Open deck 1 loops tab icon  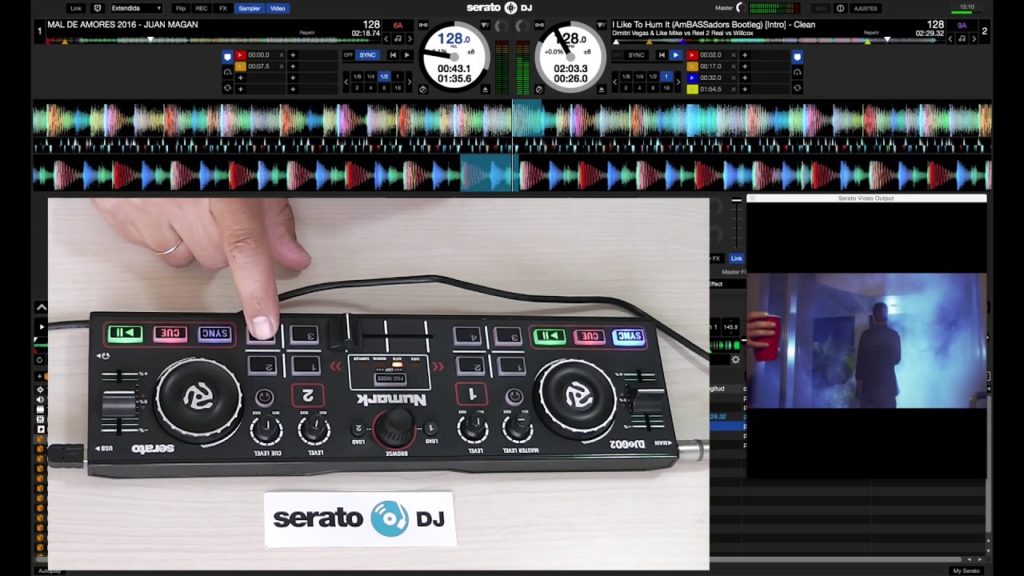227,72
